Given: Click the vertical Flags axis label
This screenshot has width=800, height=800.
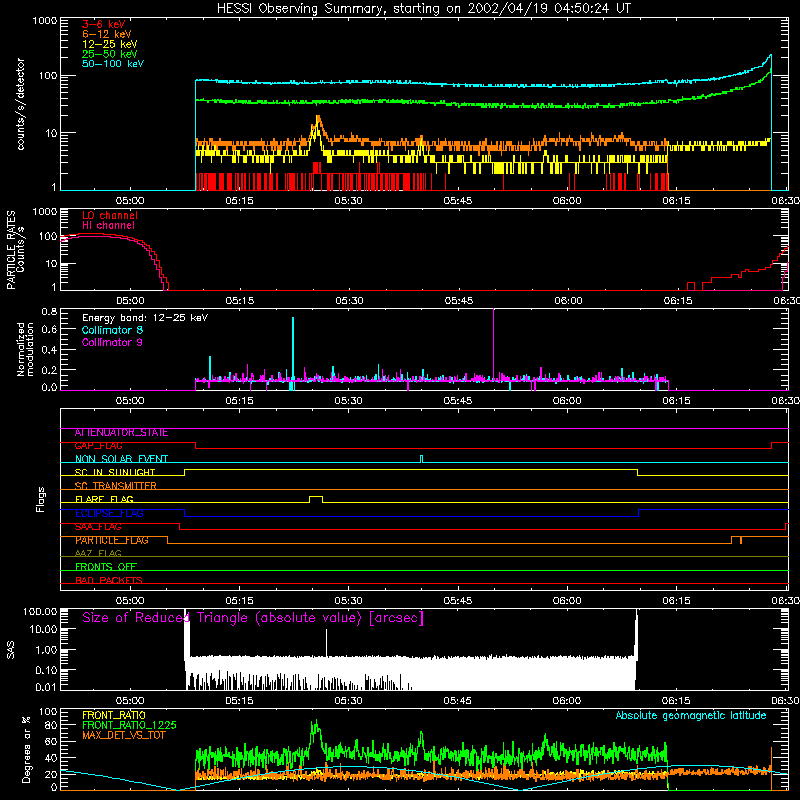Looking at the screenshot, I should point(41,499).
